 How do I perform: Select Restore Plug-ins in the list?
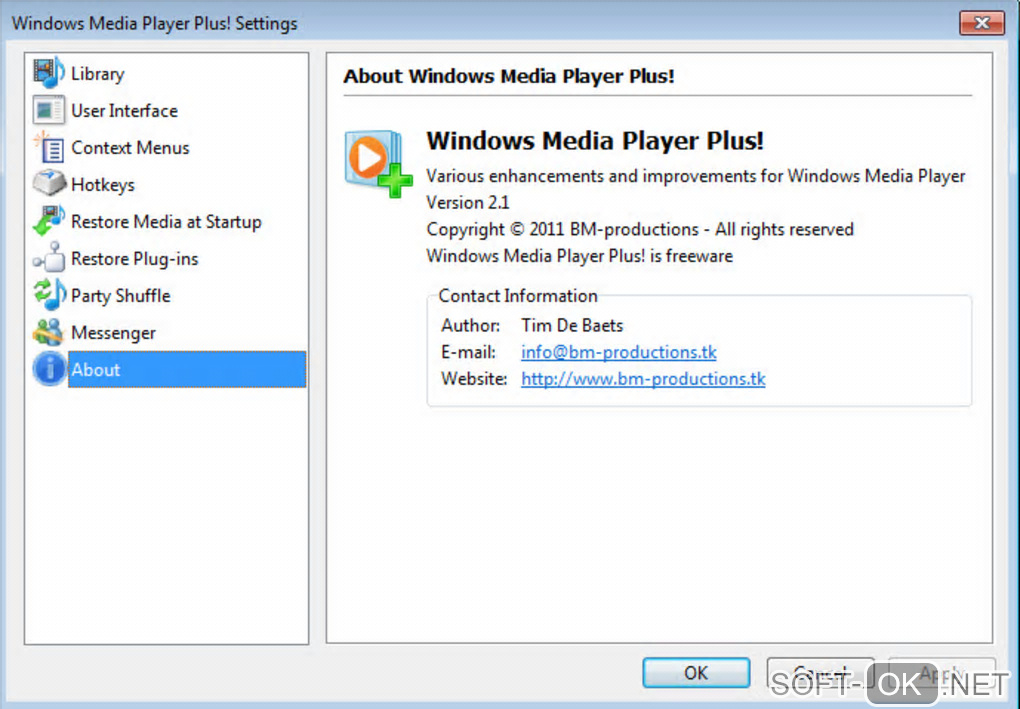click(135, 259)
